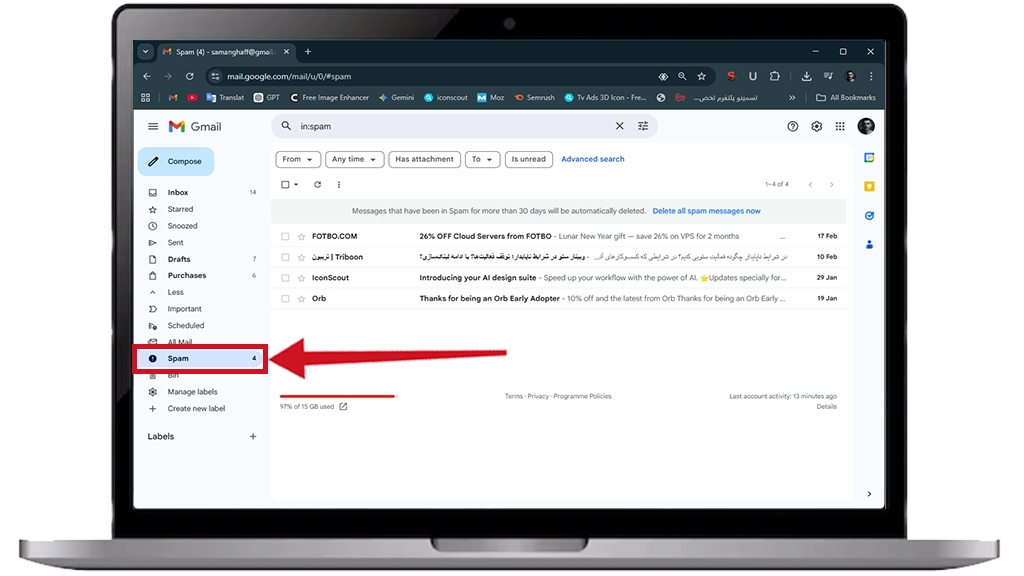Open the Support help icon
The height and width of the screenshot is (576, 1024).
click(x=793, y=126)
